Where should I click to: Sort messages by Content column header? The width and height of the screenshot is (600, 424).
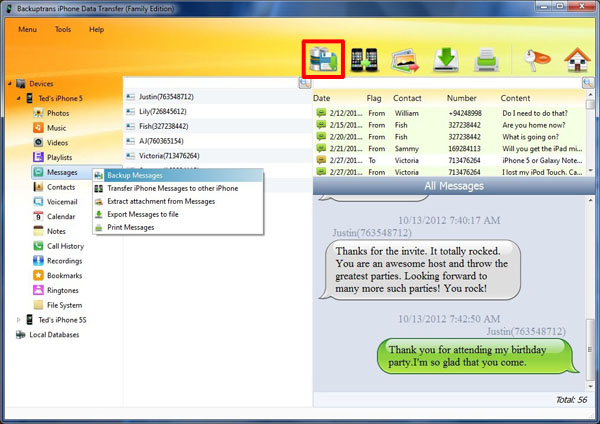tap(515, 98)
